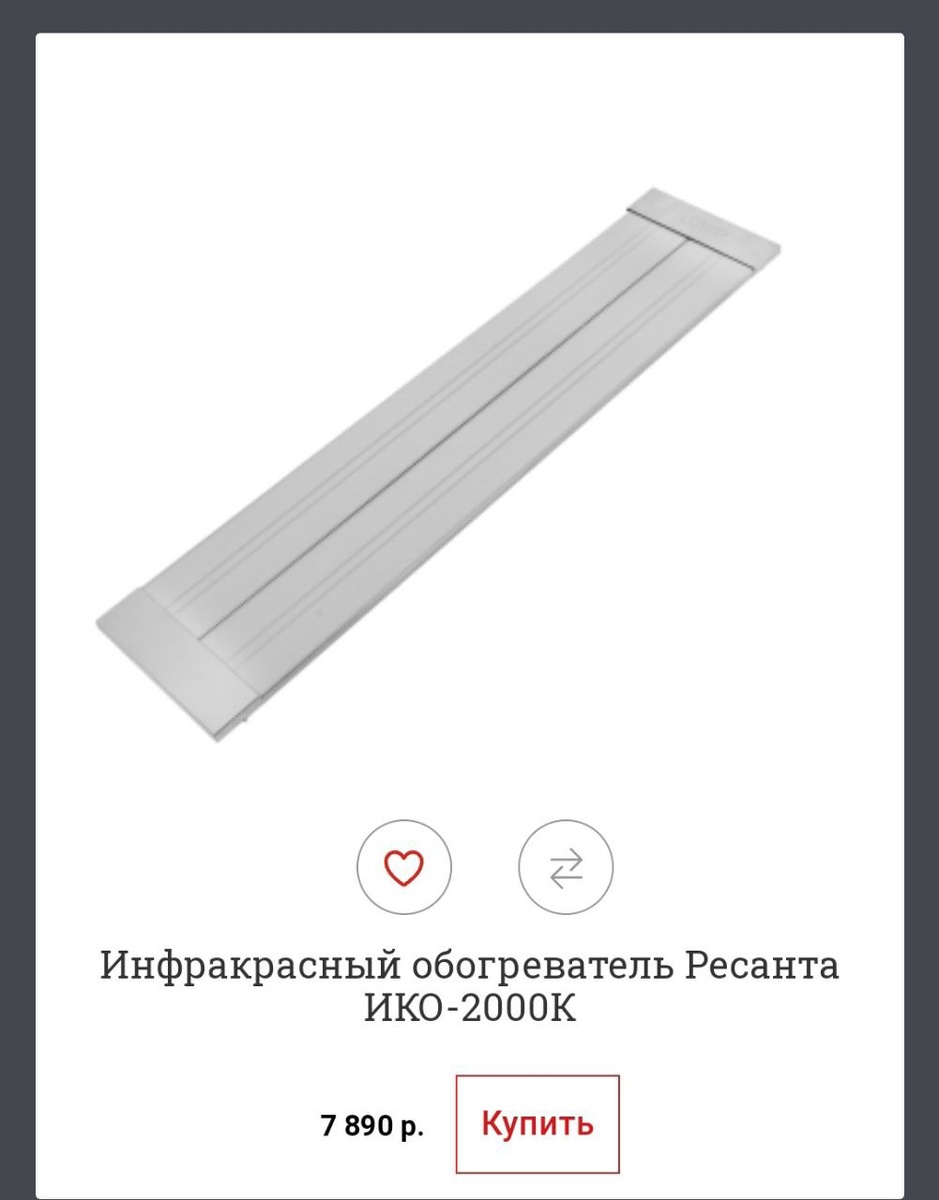Click the 7 890 р. price label

(373, 1126)
